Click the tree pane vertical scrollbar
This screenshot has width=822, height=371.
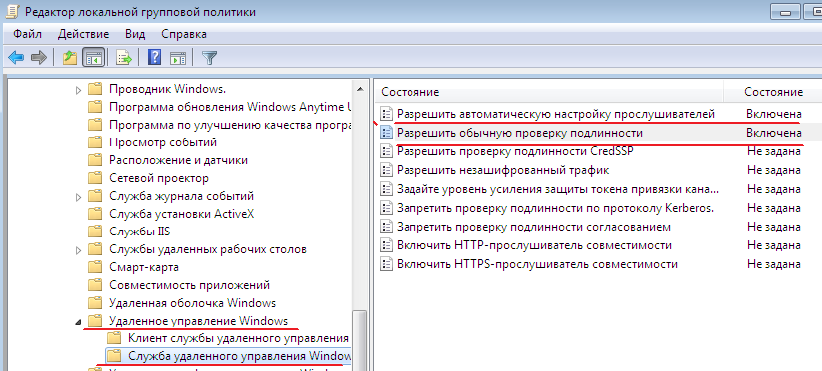pyautogui.click(x=360, y=224)
